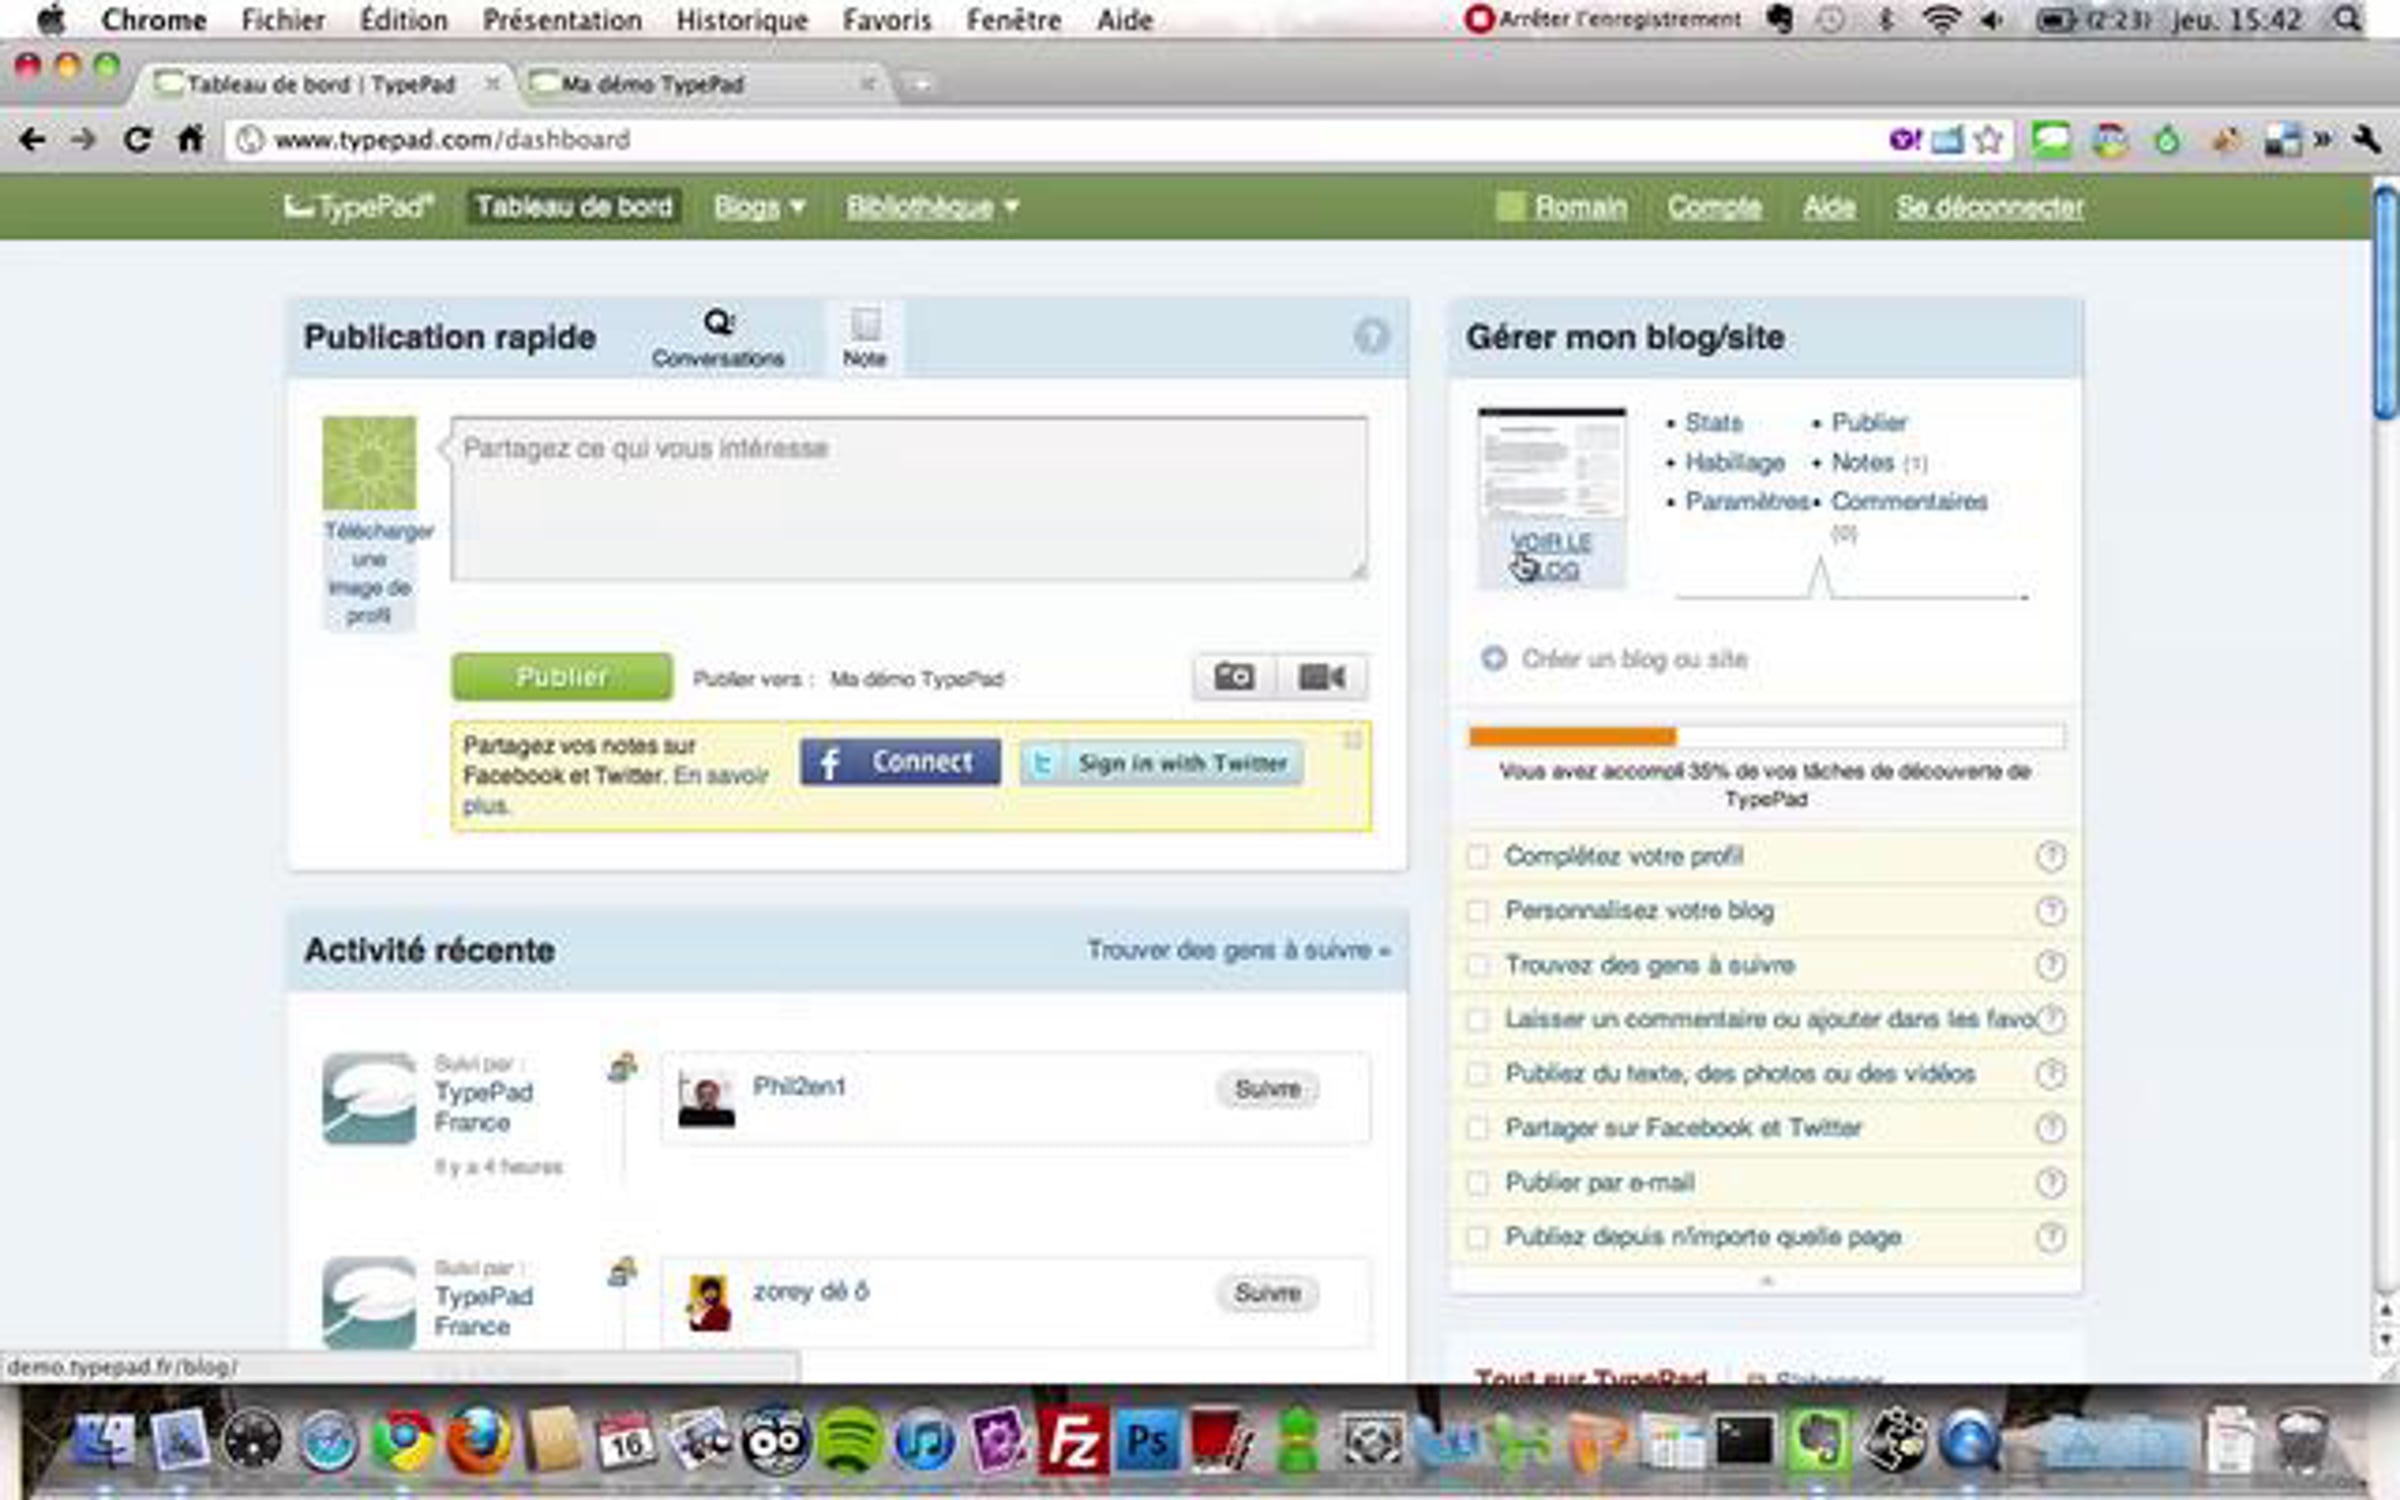Image resolution: width=2400 pixels, height=1500 pixels.
Task: Click the Facebook Connect button
Action: tap(900, 762)
